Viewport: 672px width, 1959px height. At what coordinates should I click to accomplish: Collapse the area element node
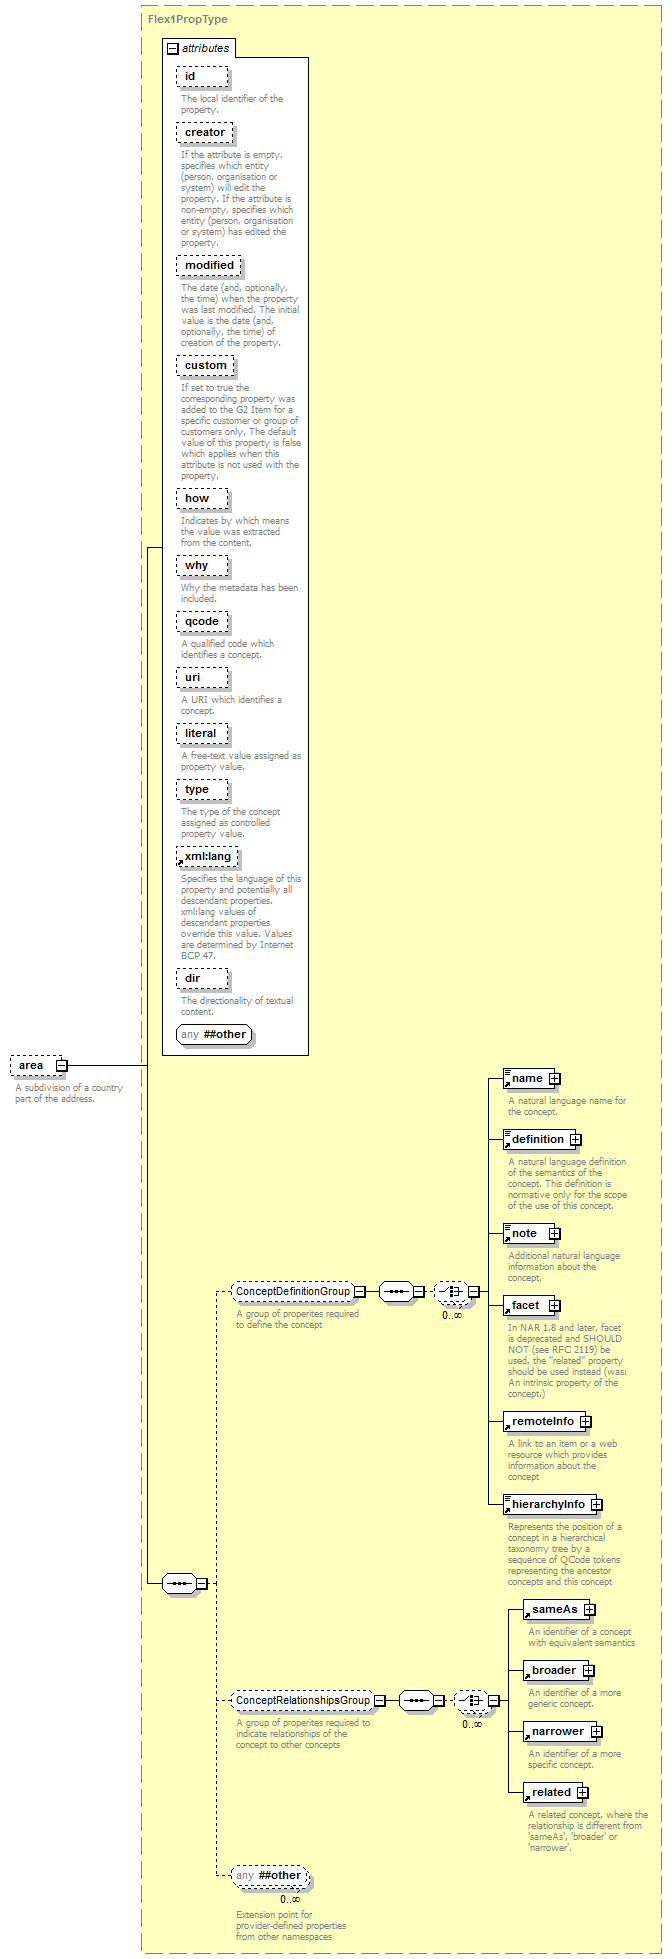[x=61, y=1066]
